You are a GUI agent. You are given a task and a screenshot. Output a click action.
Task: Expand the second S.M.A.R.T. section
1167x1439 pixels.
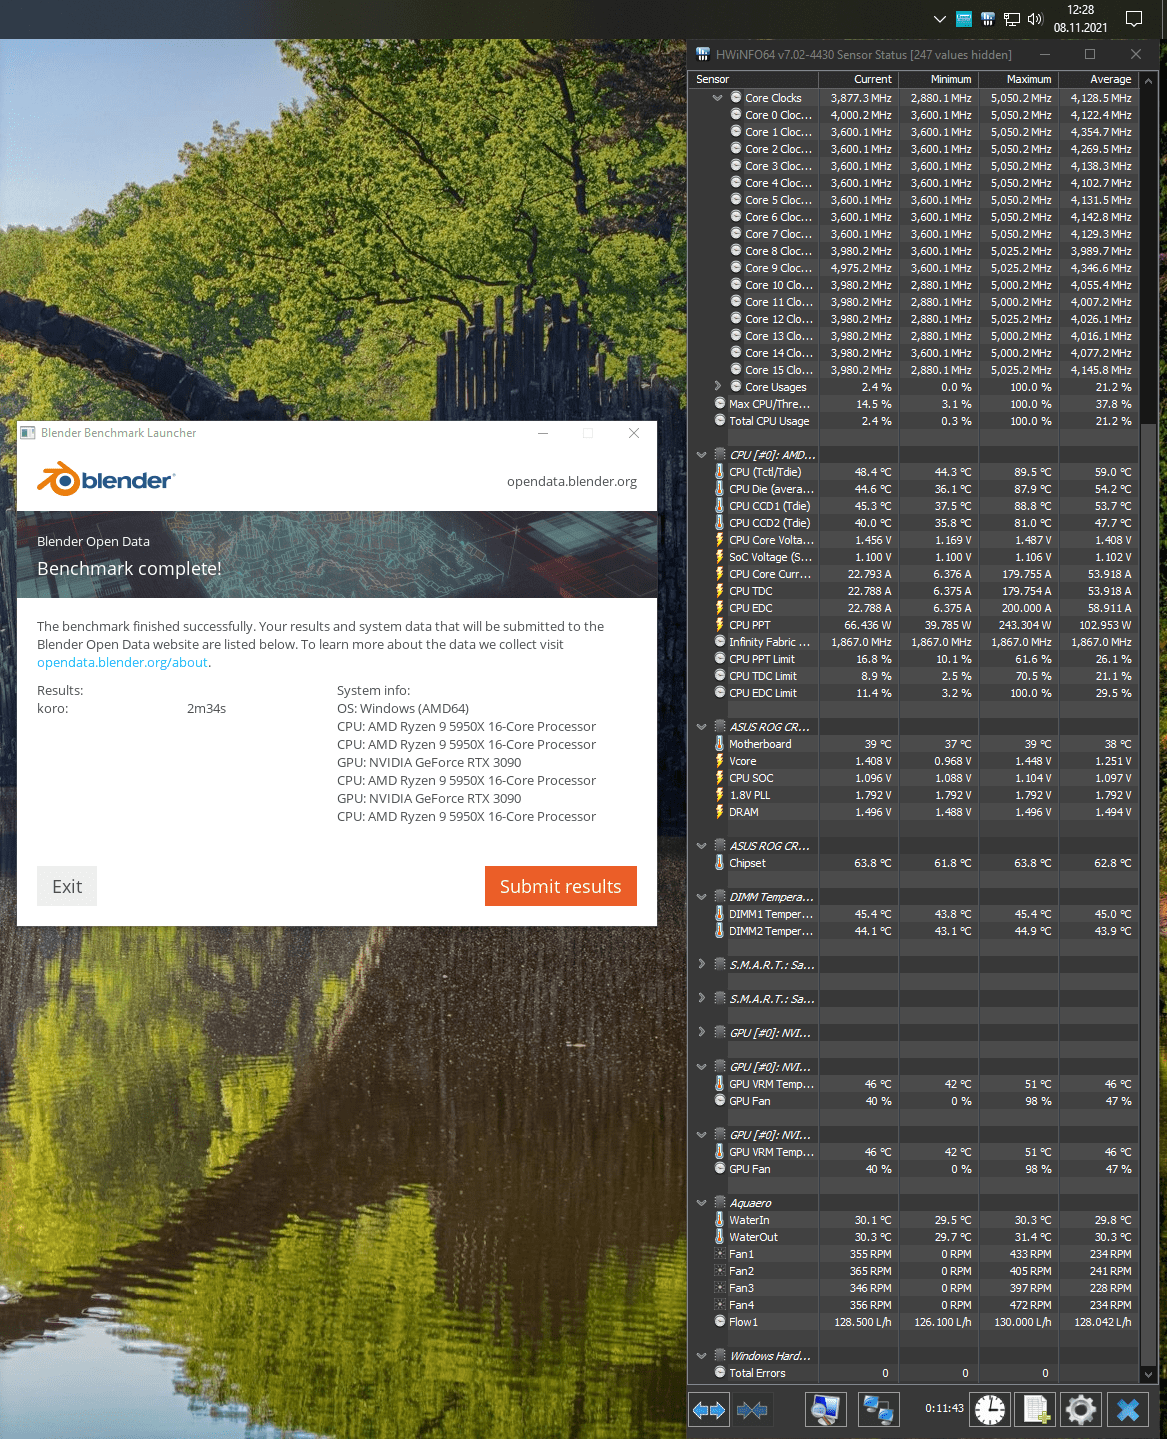(702, 998)
